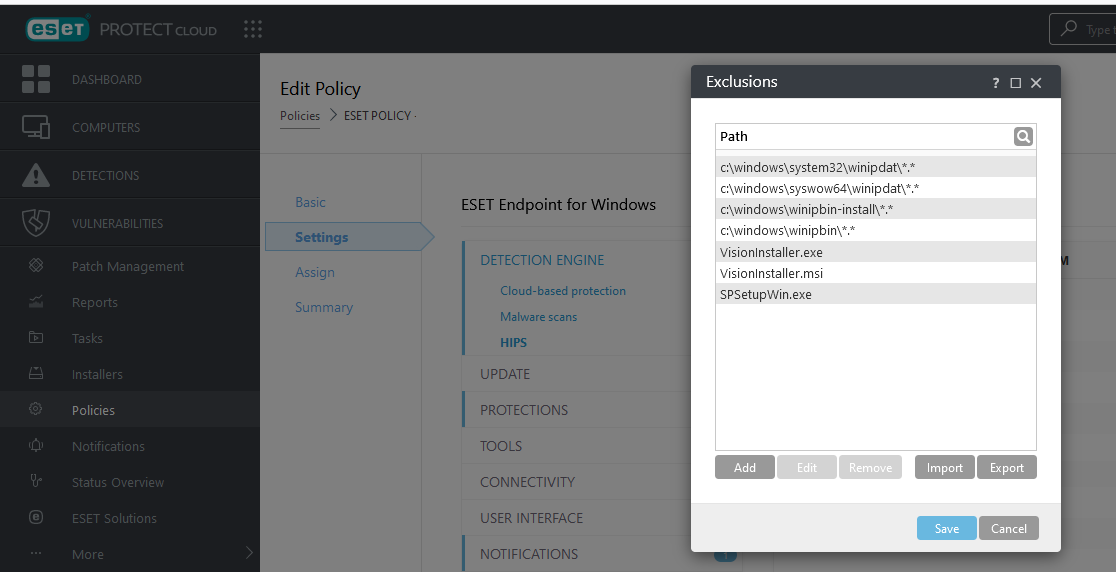
Task: Select VisionInstaller.exe exclusion row
Action: click(x=875, y=252)
